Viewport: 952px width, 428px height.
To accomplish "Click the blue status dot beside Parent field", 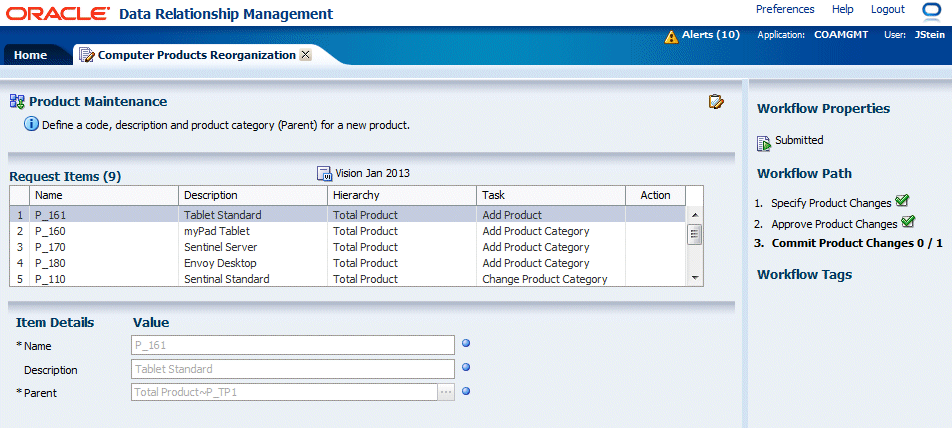I will (x=466, y=391).
